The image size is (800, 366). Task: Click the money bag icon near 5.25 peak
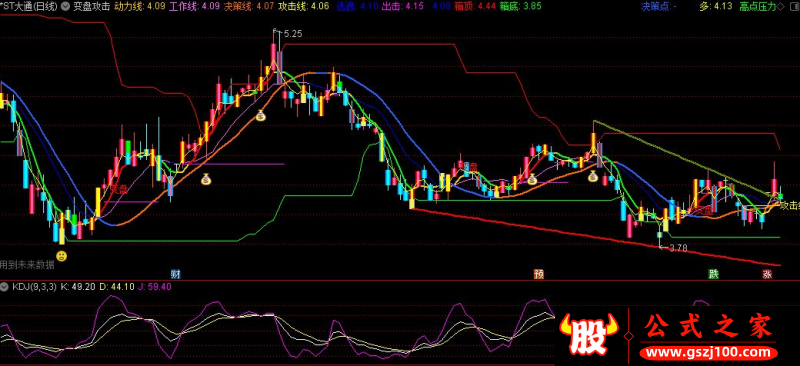(x=260, y=116)
